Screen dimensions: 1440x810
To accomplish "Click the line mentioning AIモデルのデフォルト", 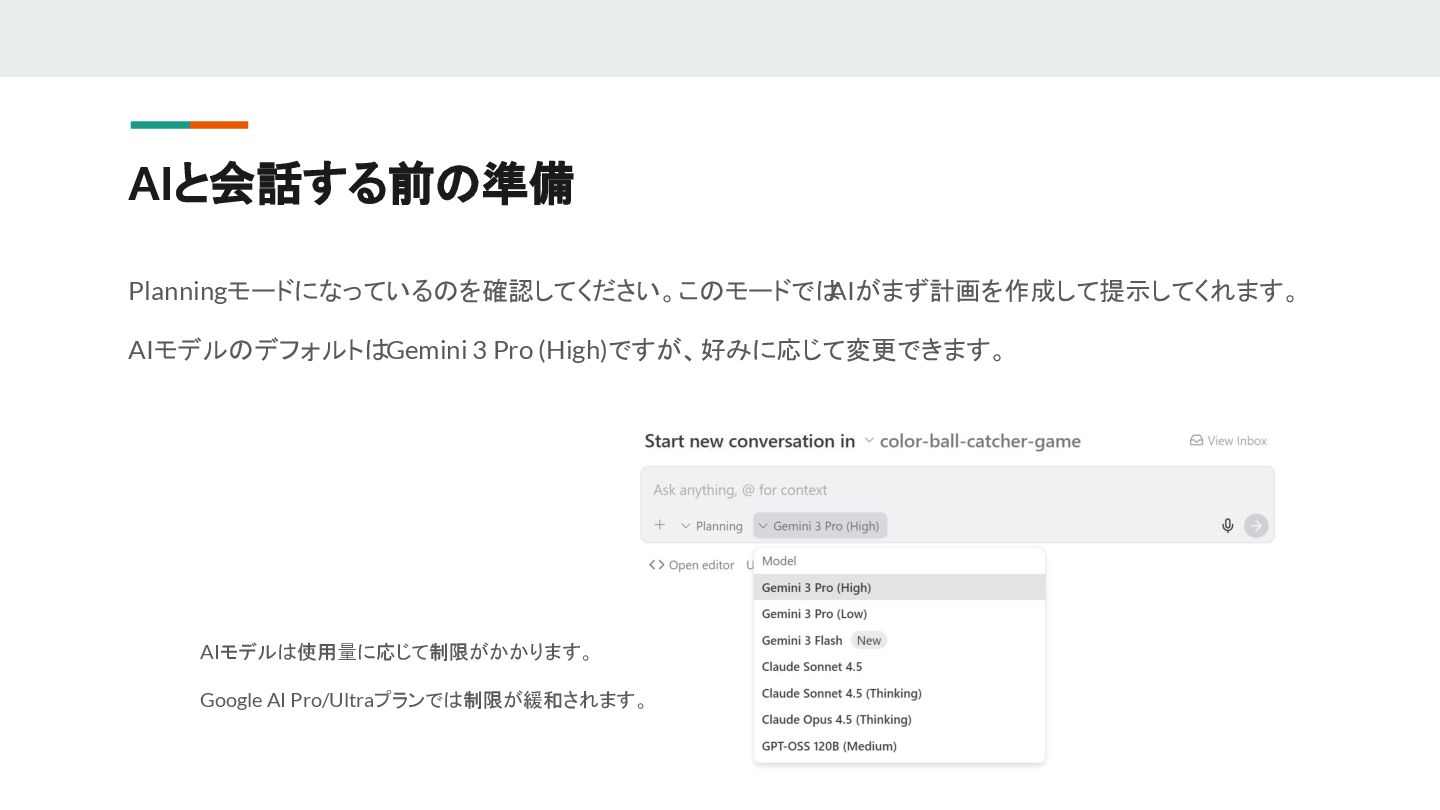I will point(567,350).
